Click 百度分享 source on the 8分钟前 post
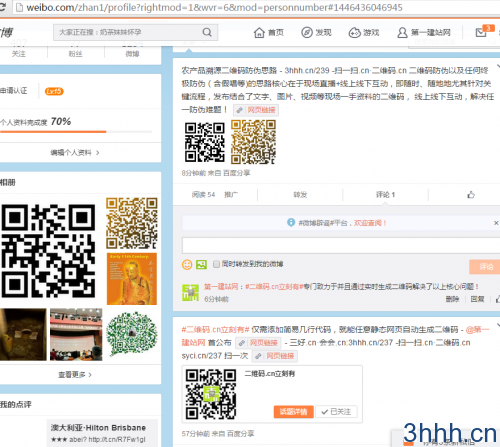The height and width of the screenshot is (447, 500). point(236,173)
